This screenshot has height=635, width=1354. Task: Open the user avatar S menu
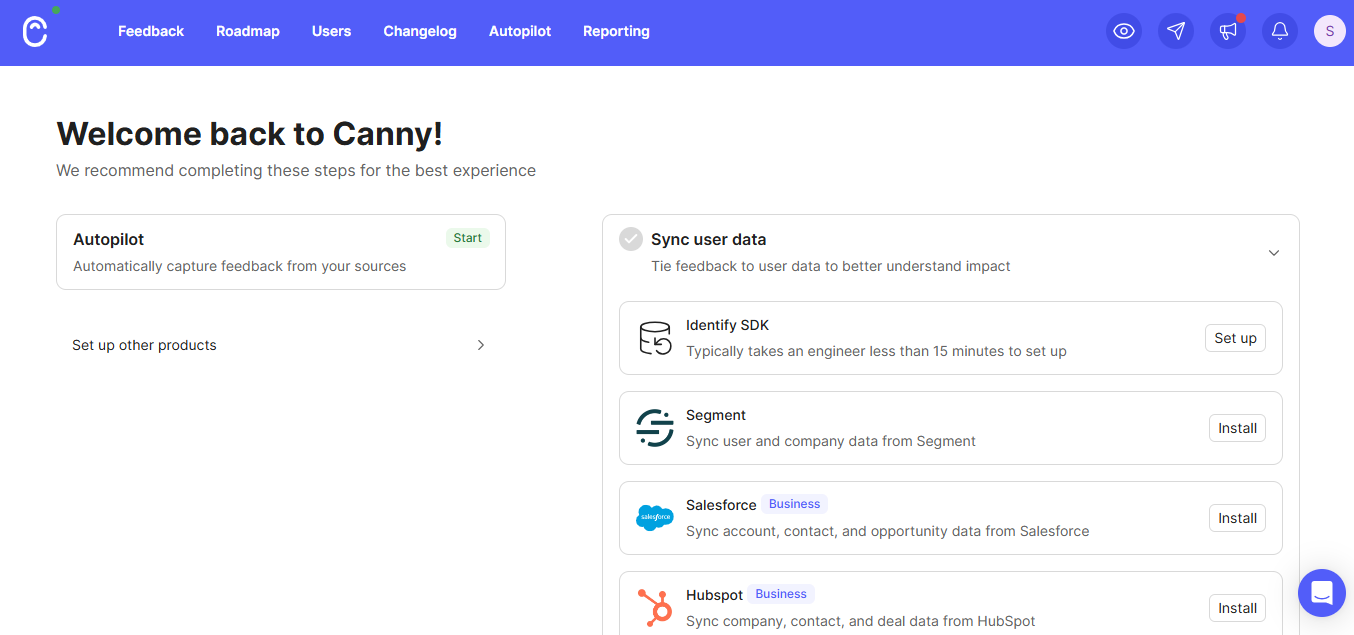[1330, 31]
